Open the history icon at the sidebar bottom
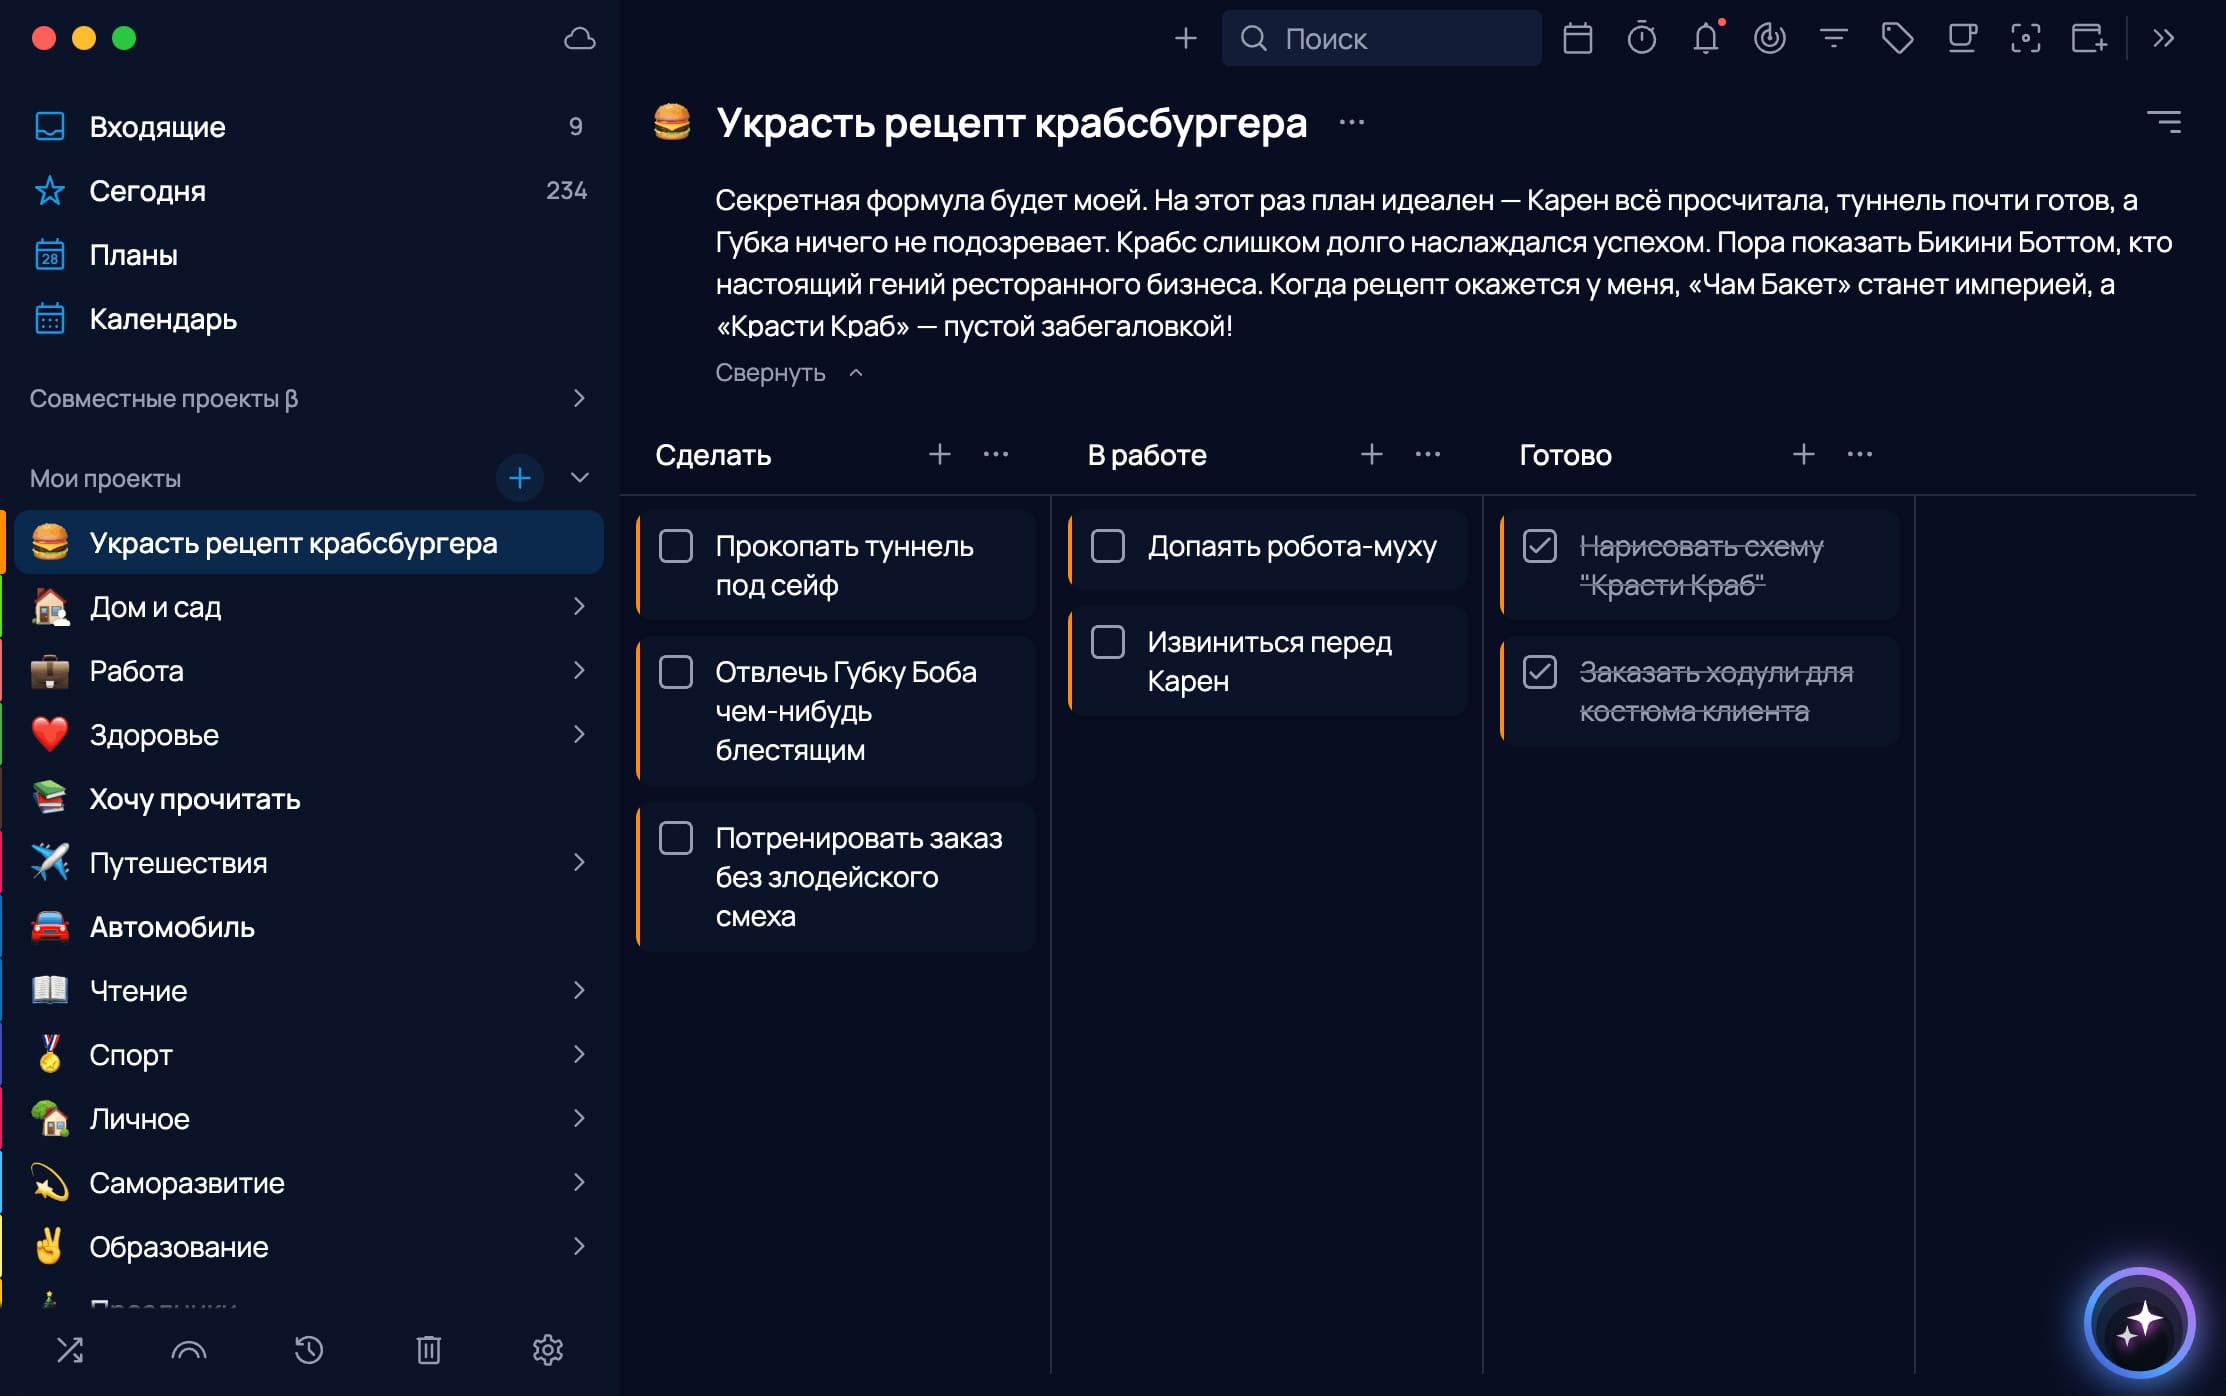Viewport: 2226px width, 1396px height. (309, 1350)
